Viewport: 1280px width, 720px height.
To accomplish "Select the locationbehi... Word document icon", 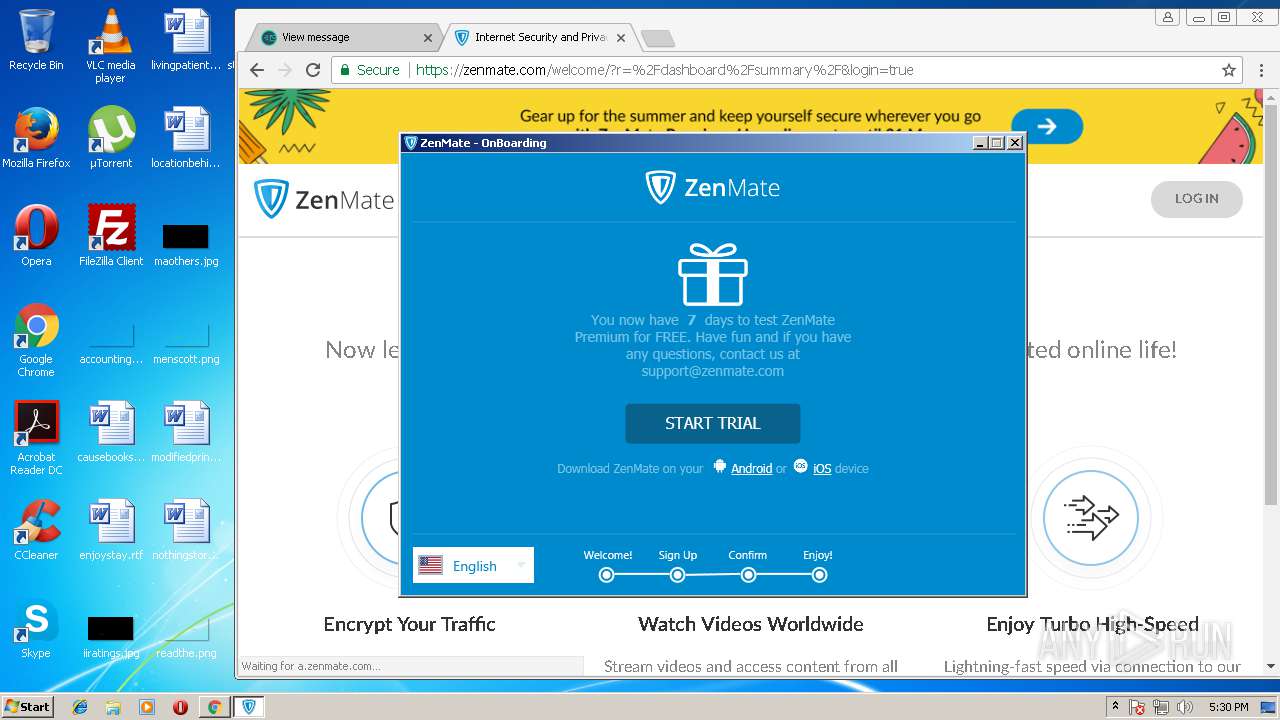I will click(x=186, y=138).
